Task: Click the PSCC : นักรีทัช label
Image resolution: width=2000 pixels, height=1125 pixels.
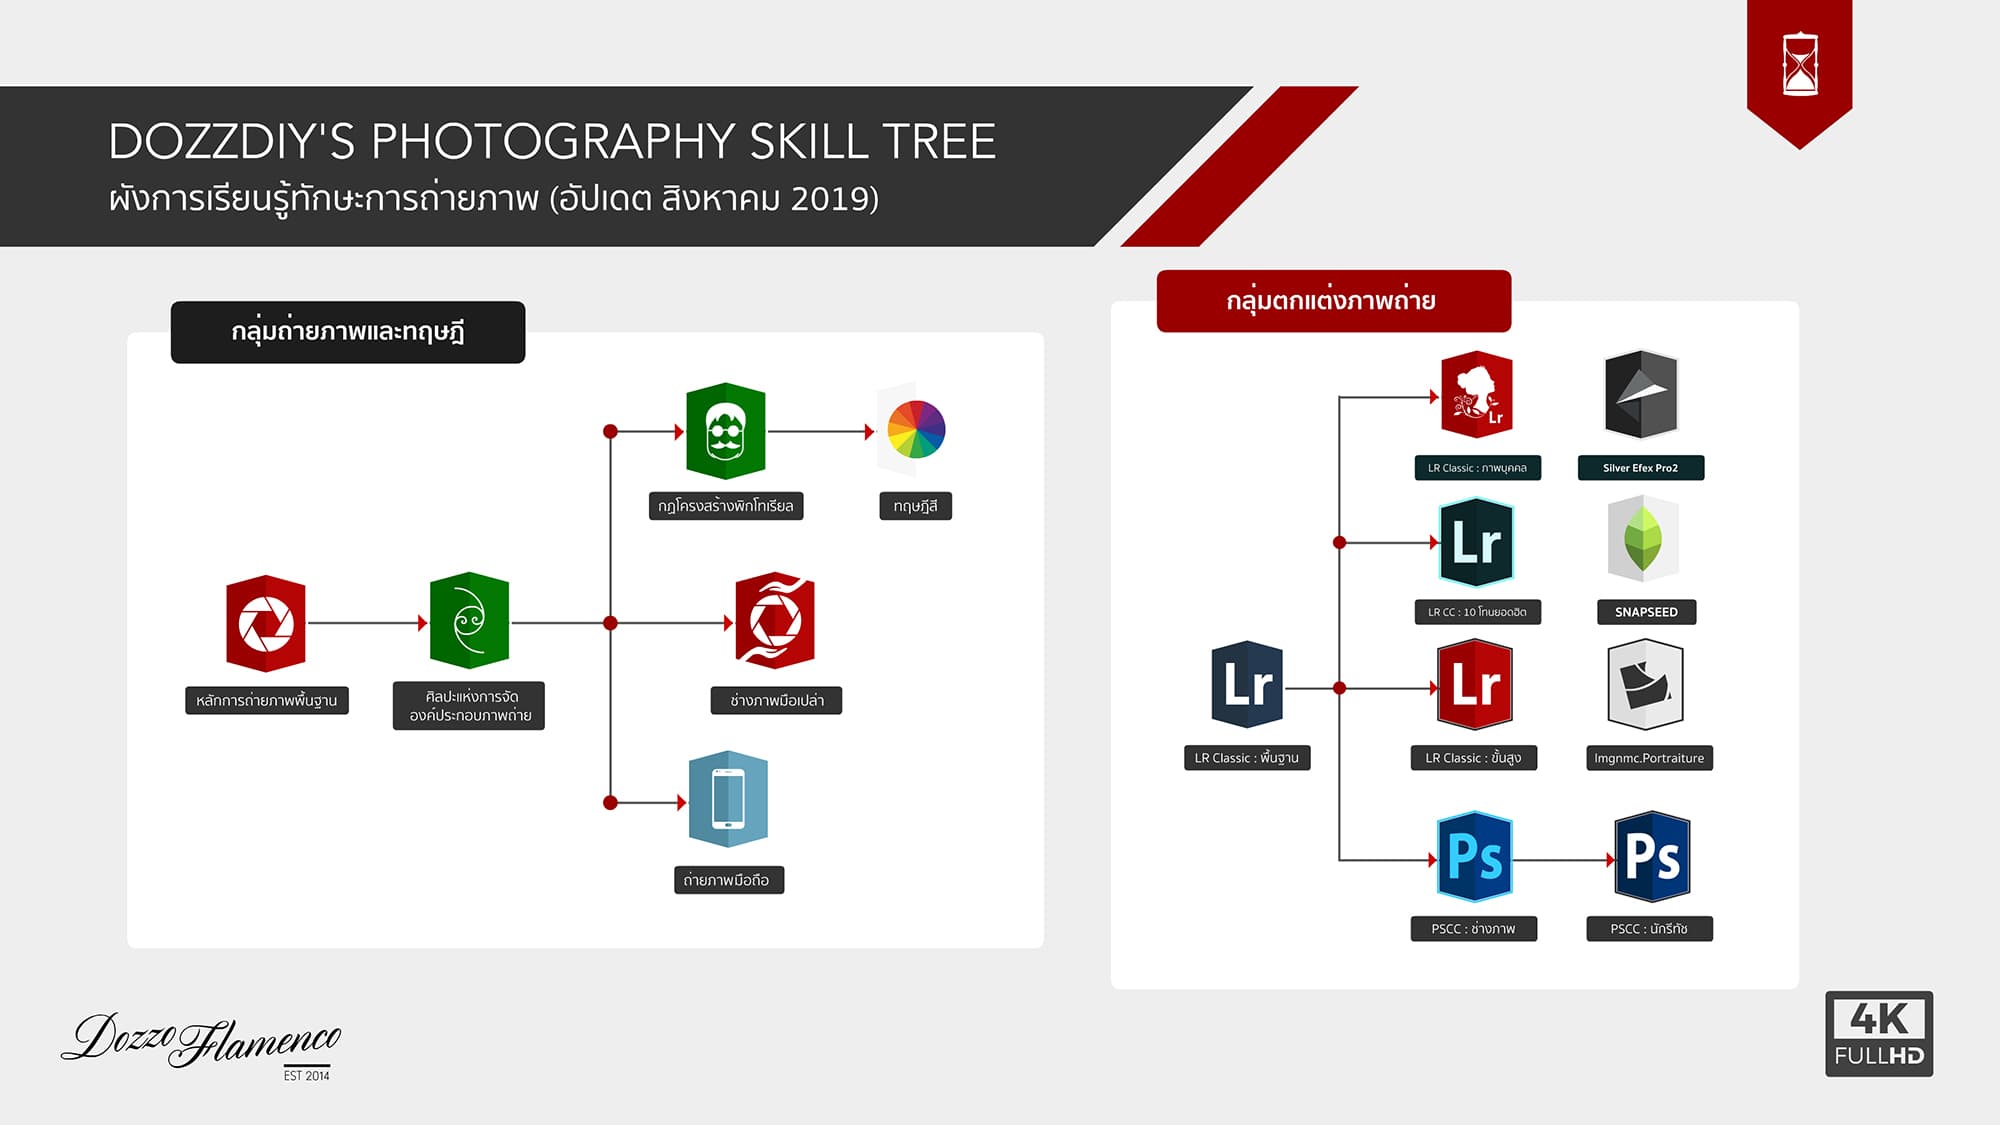Action: [x=1650, y=929]
